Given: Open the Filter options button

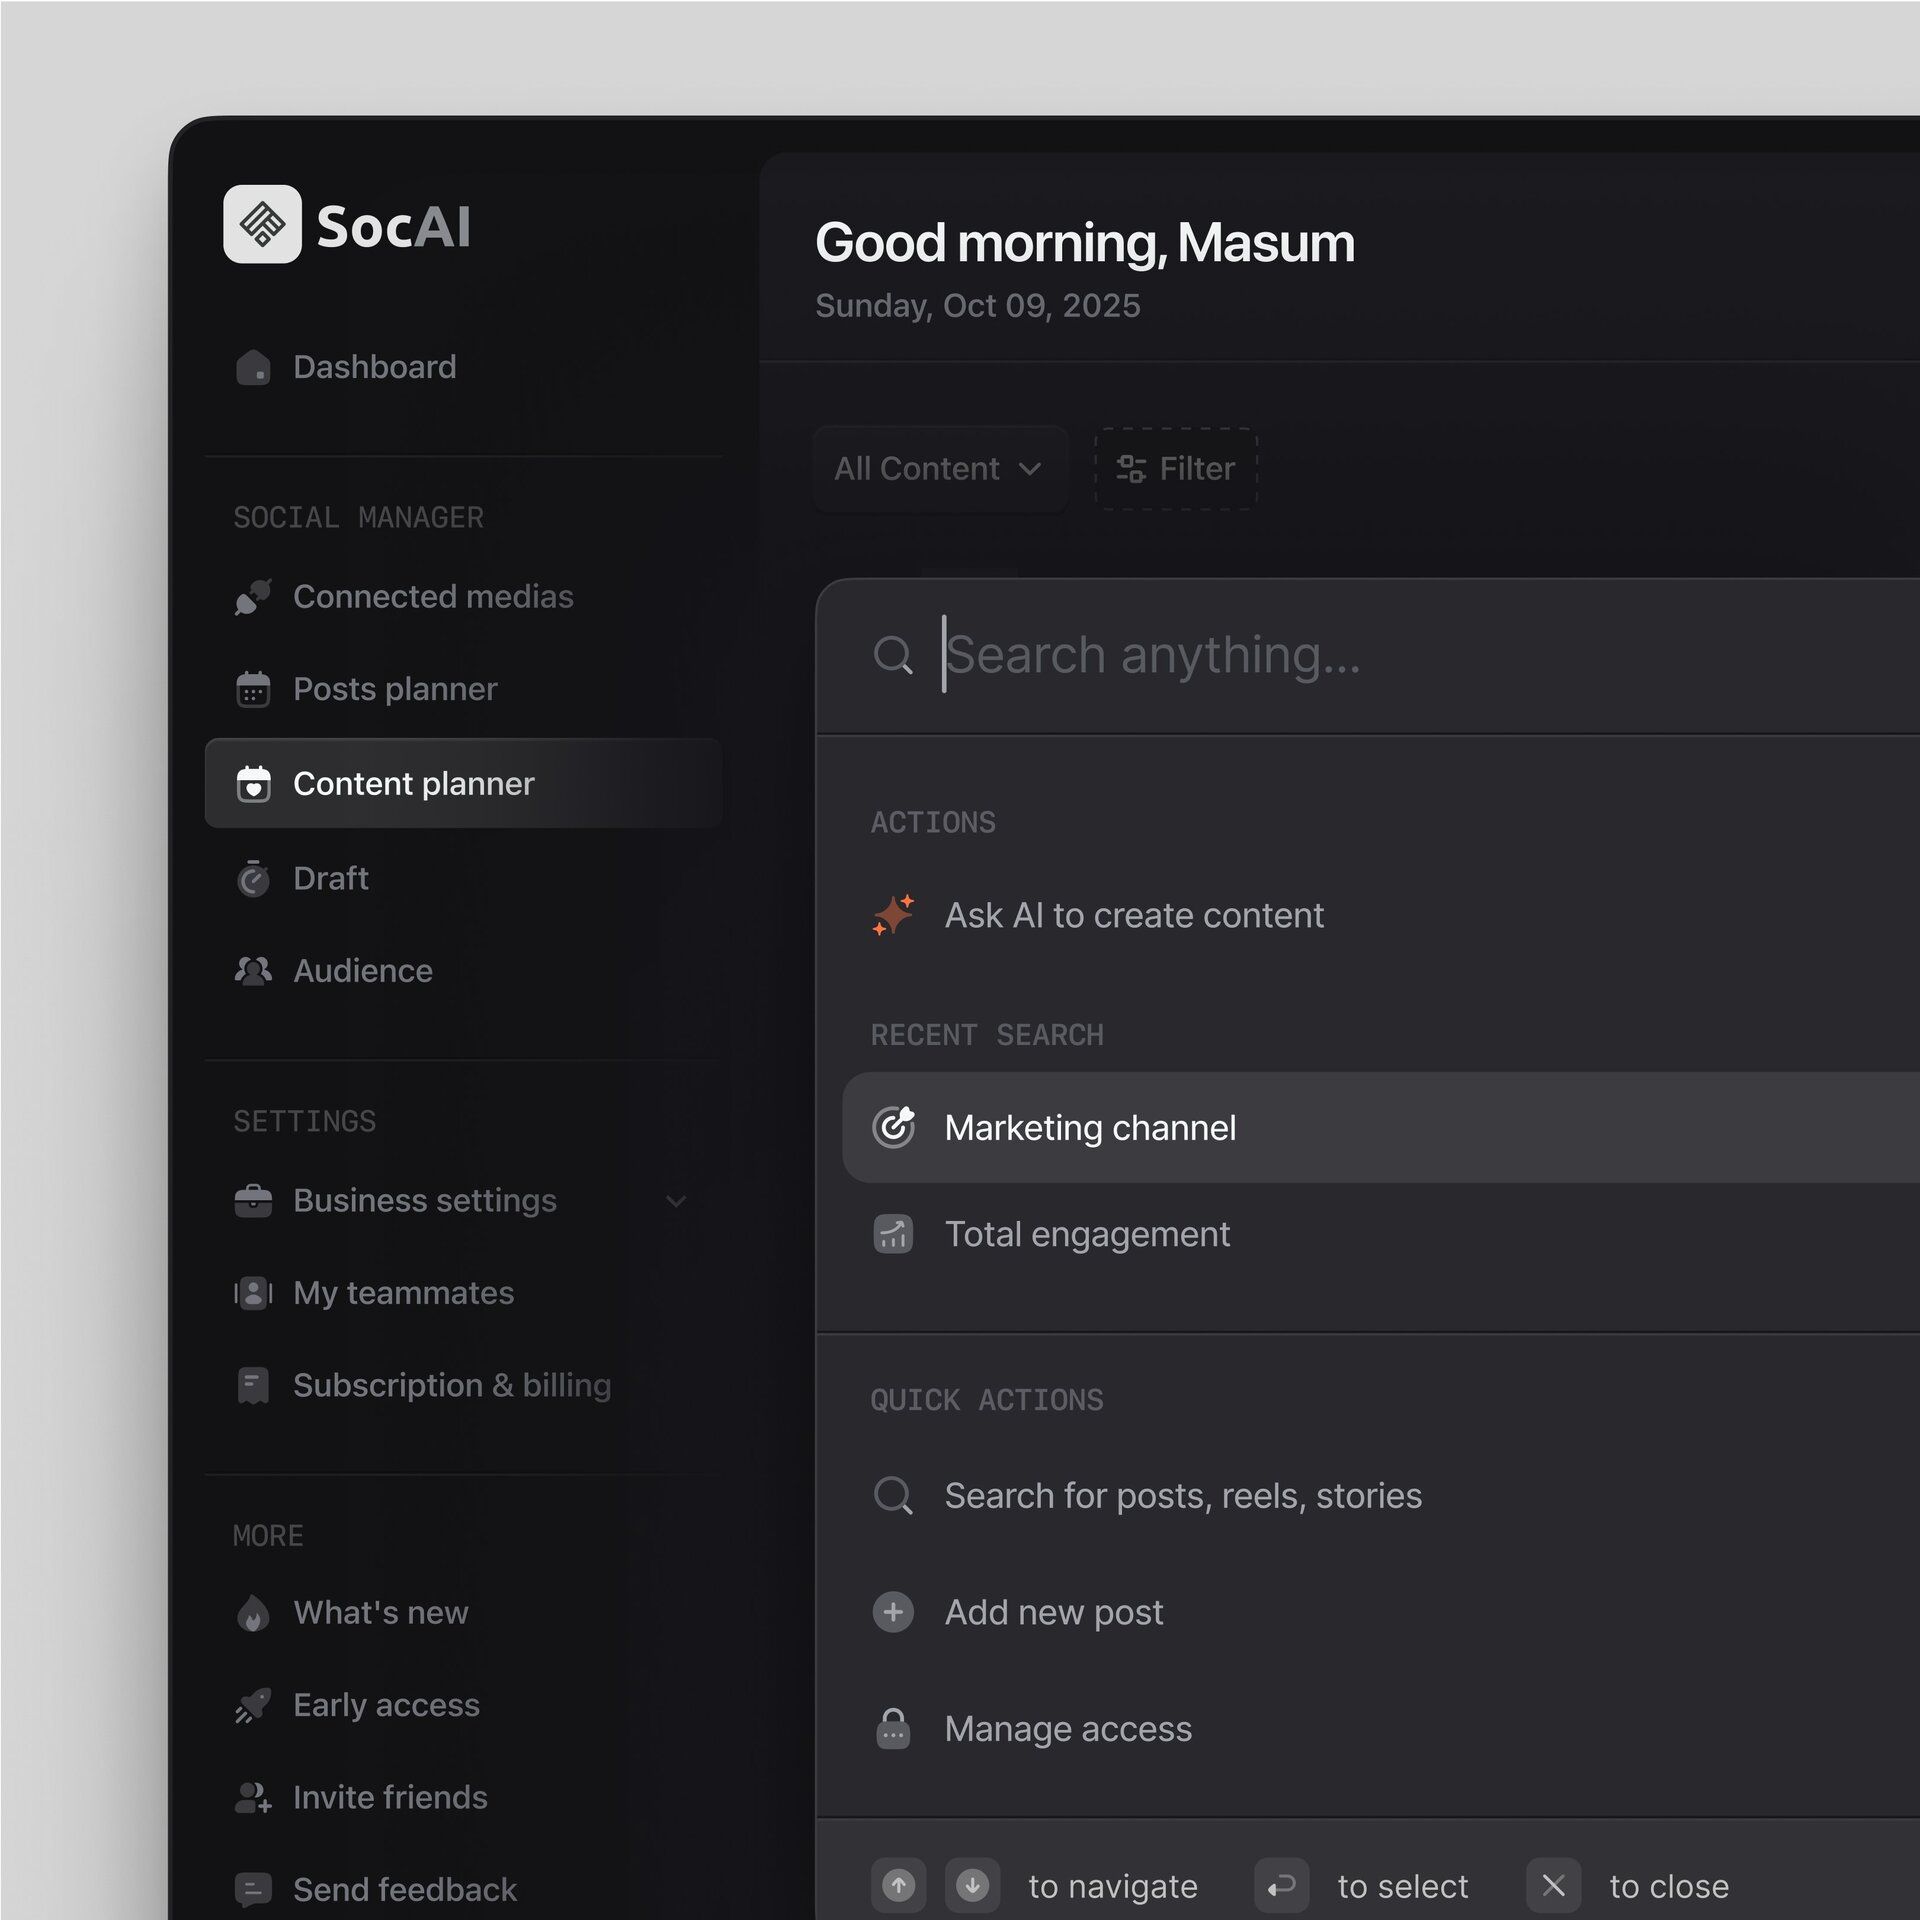Looking at the screenshot, I should 1176,469.
